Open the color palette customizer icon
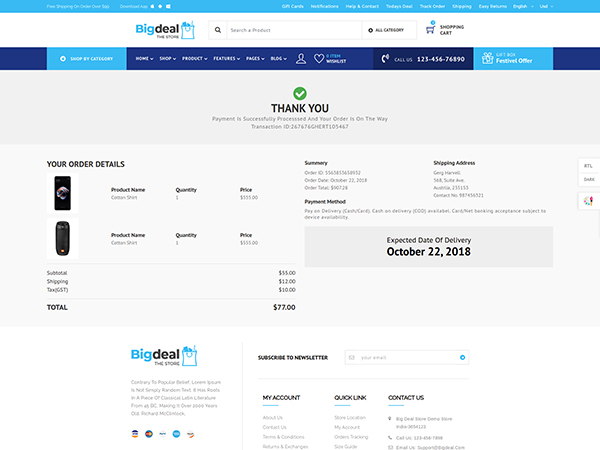Image resolution: width=600 pixels, height=450 pixels. click(588, 201)
